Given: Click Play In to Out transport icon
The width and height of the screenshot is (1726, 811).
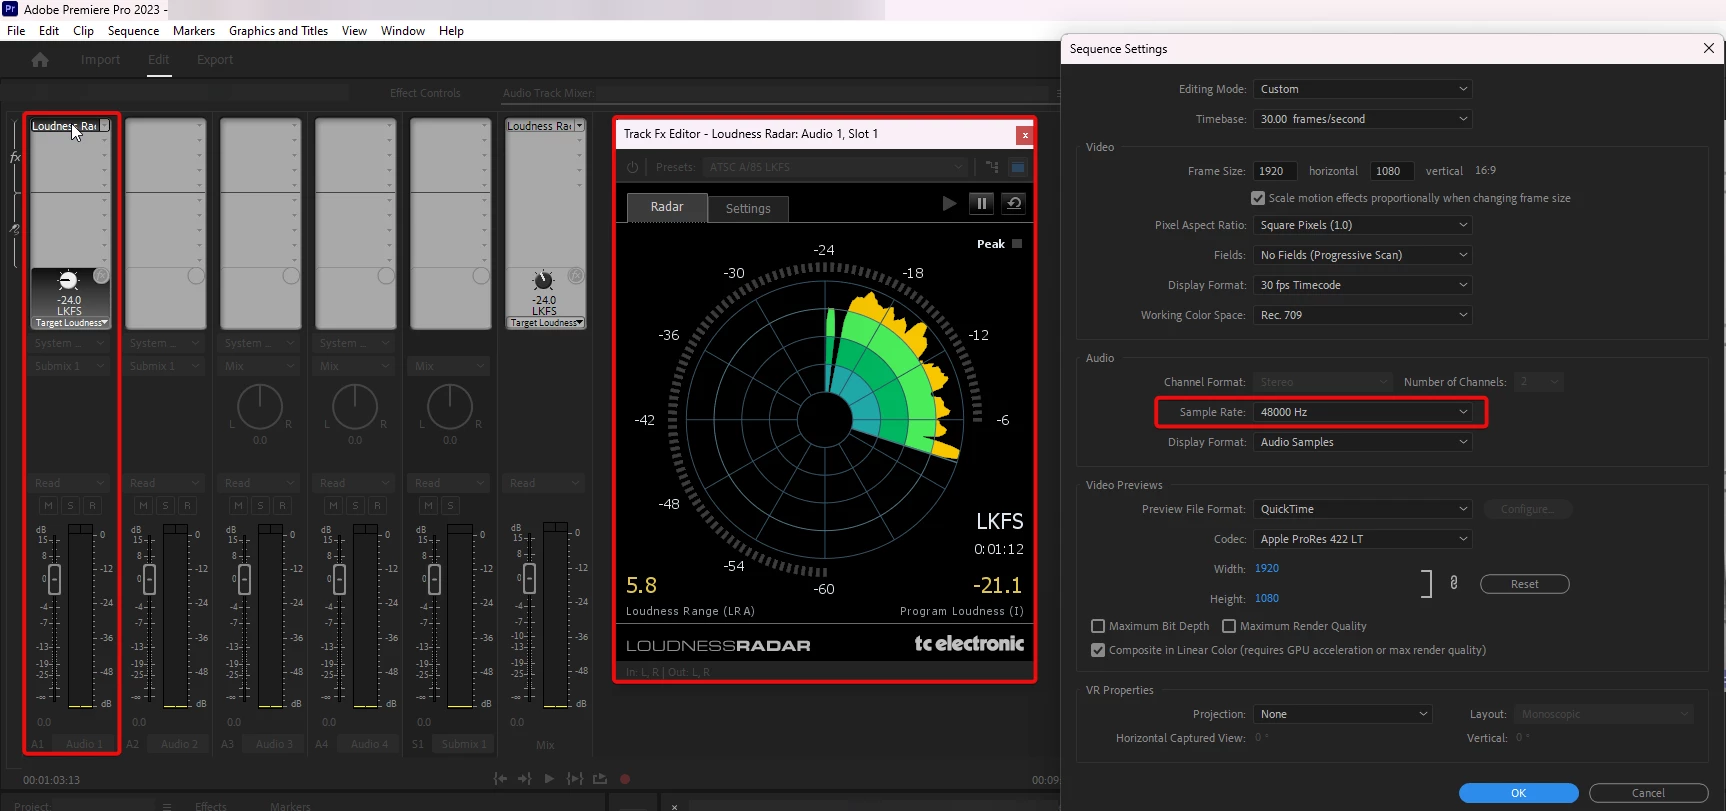Looking at the screenshot, I should pyautogui.click(x=575, y=779).
